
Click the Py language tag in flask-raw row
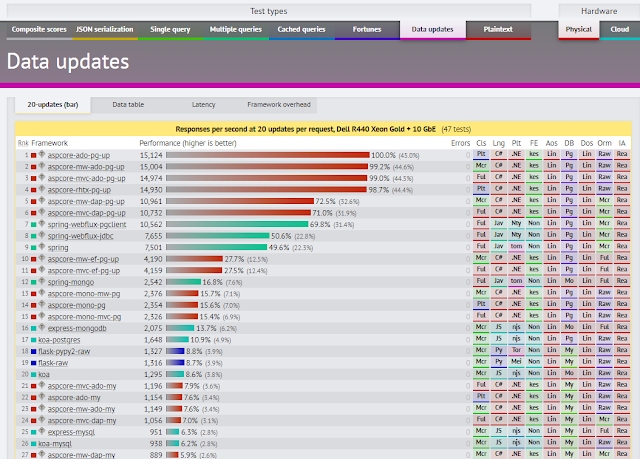(499, 362)
